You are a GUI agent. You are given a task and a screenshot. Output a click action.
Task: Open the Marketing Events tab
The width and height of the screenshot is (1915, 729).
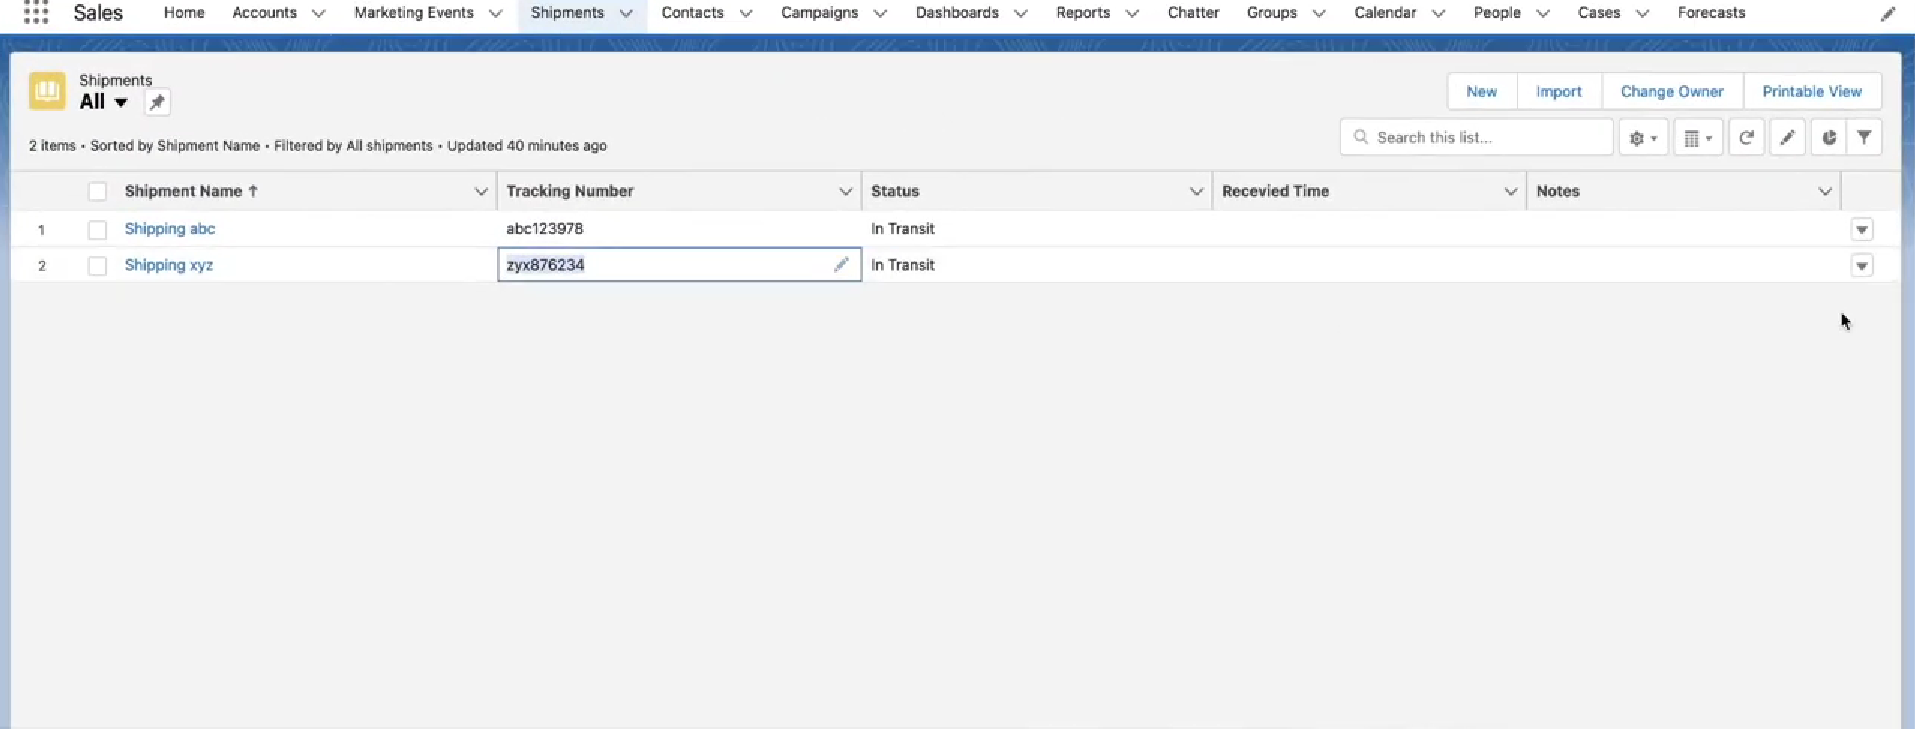click(x=413, y=13)
